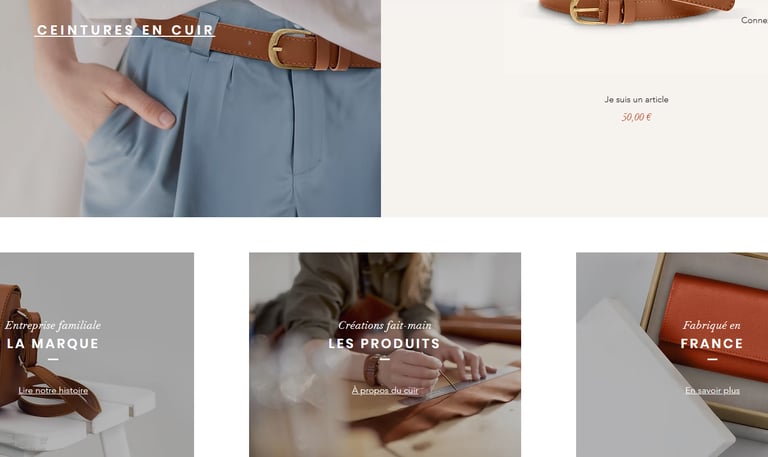Viewport: 768px width, 457px height.
Task: Open the À propos du cuir link
Action: coord(385,390)
